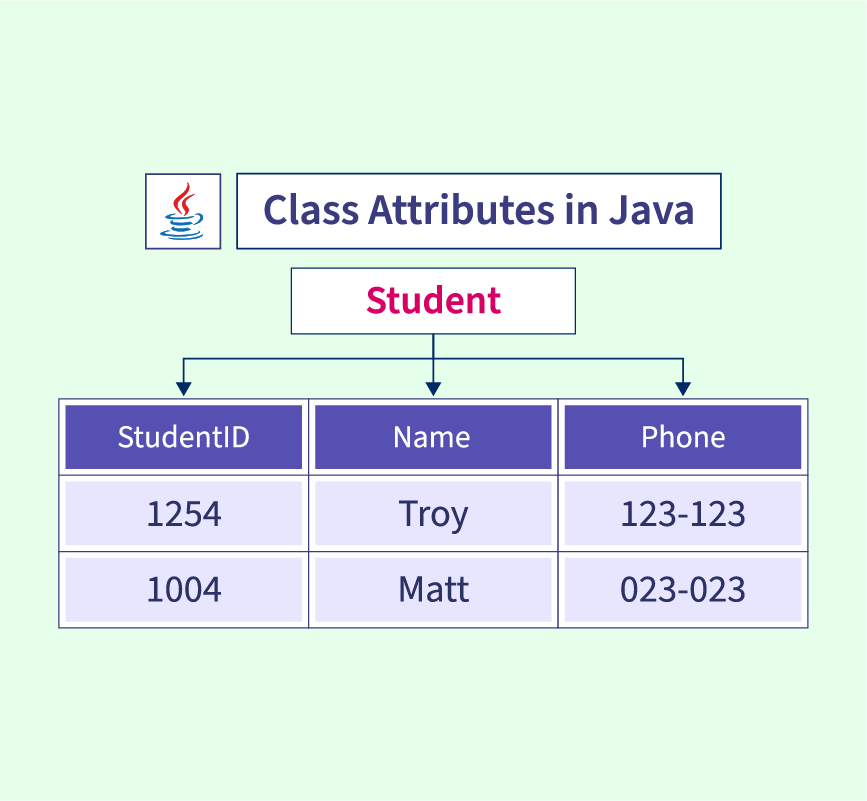
Task: Click the cell containing 1254
Action: (x=184, y=513)
